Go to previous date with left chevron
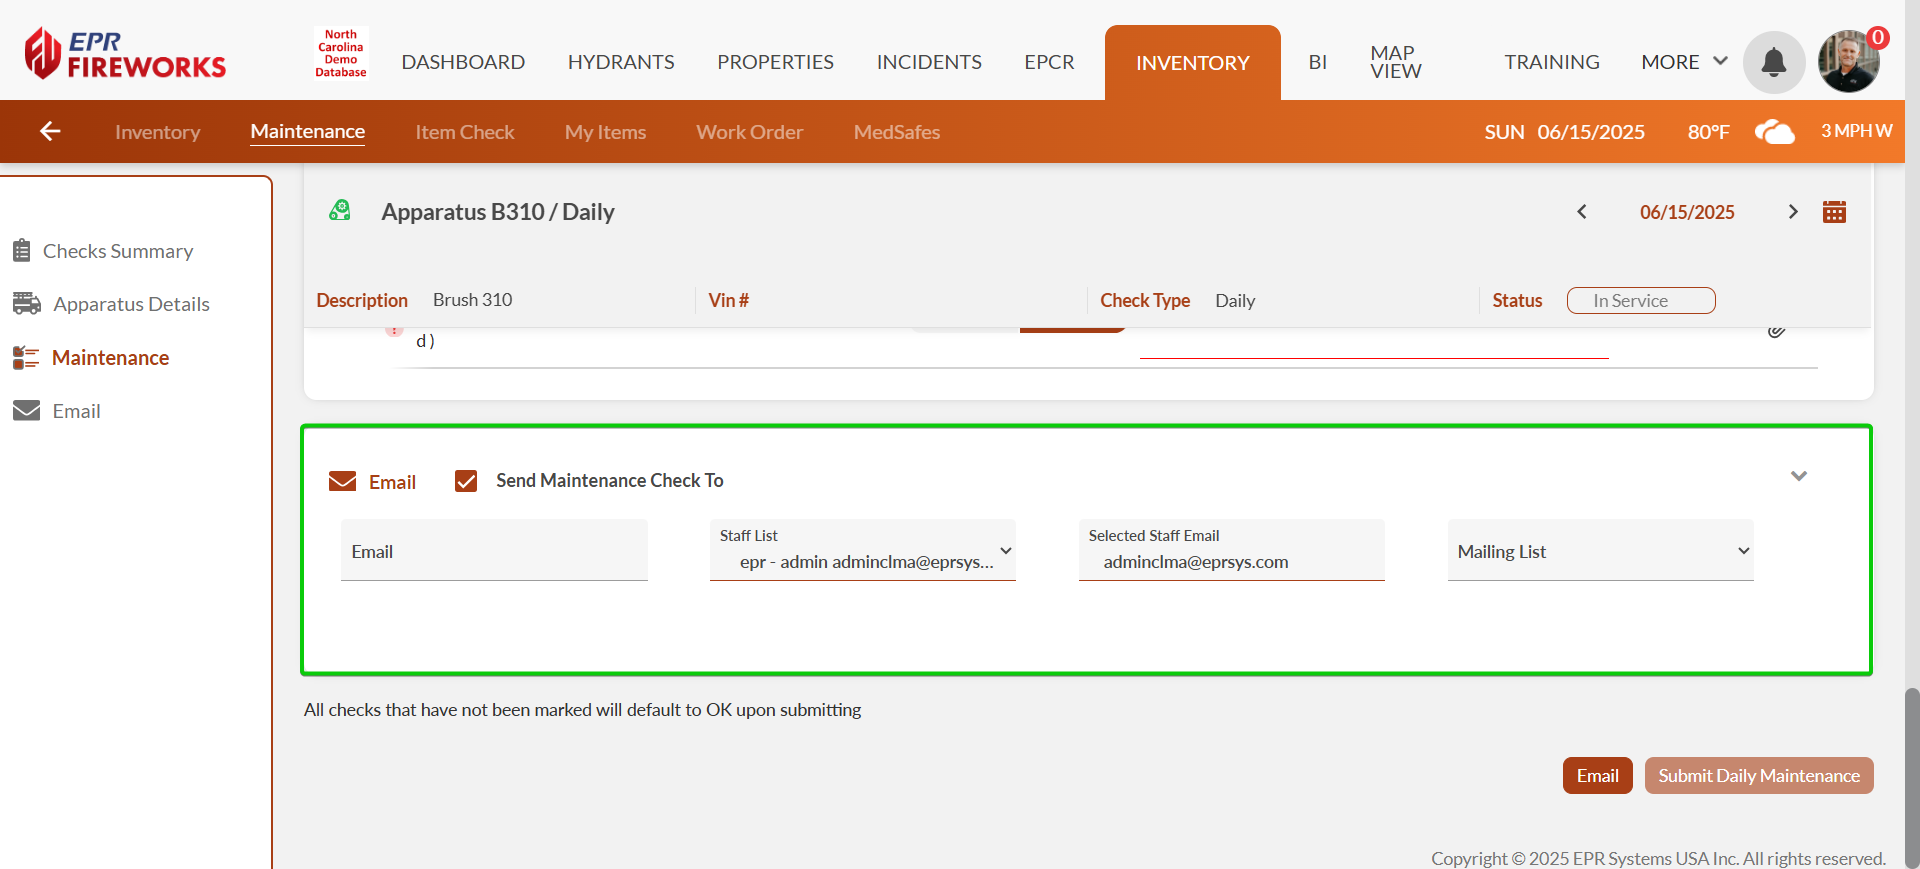This screenshot has width=1920, height=869. pyautogui.click(x=1582, y=212)
